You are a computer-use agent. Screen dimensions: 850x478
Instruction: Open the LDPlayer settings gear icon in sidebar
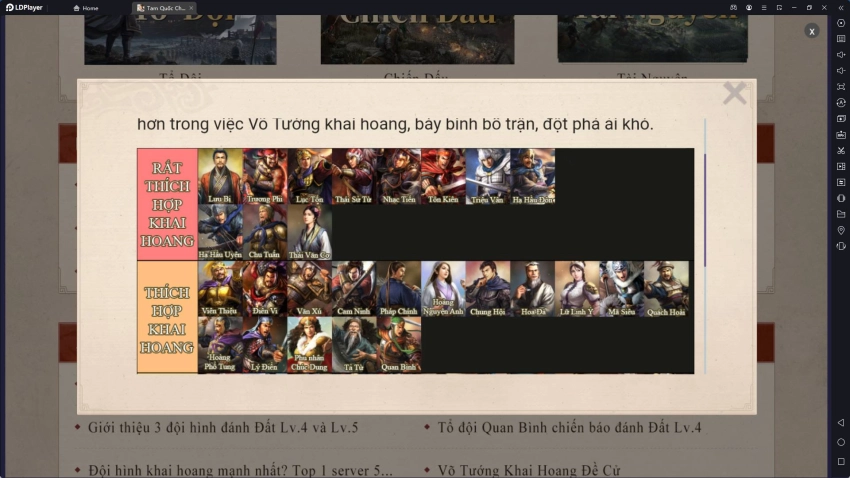(x=841, y=23)
